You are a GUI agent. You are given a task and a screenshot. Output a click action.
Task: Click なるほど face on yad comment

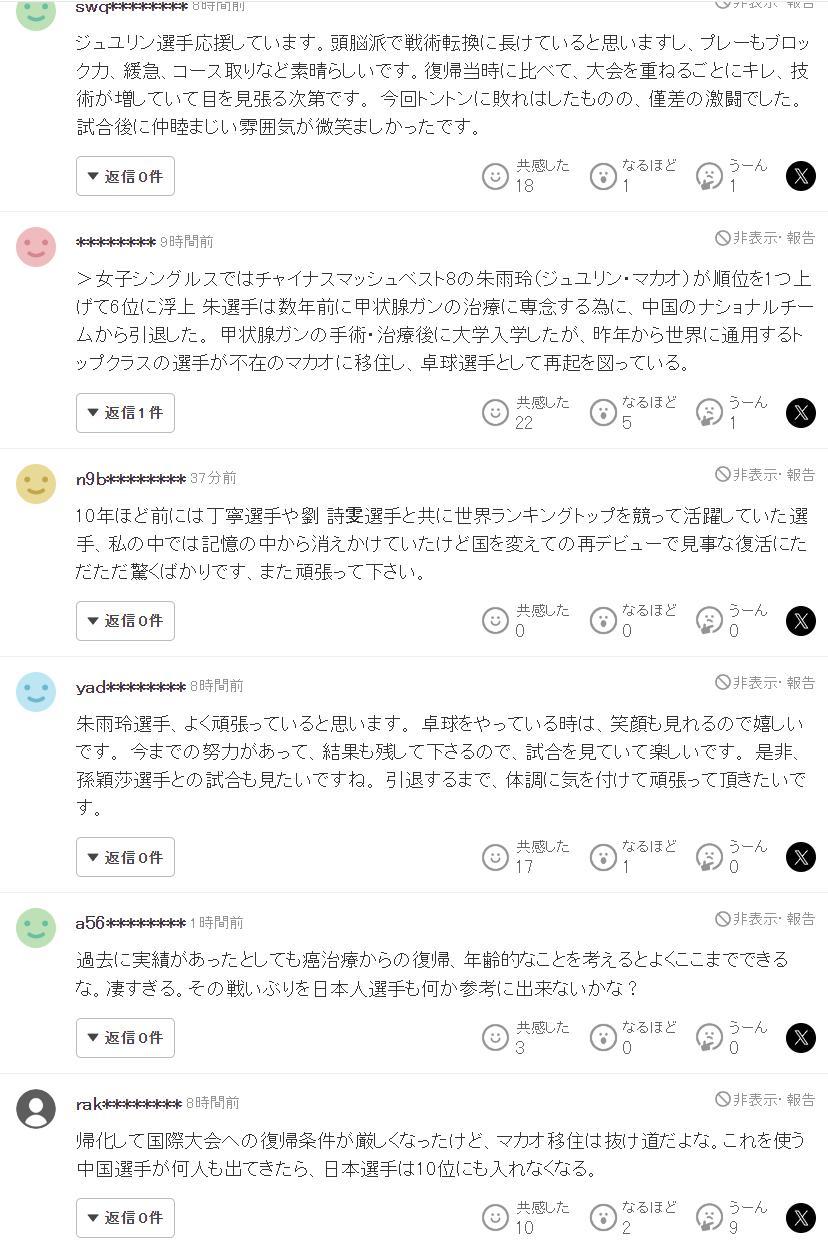[603, 857]
